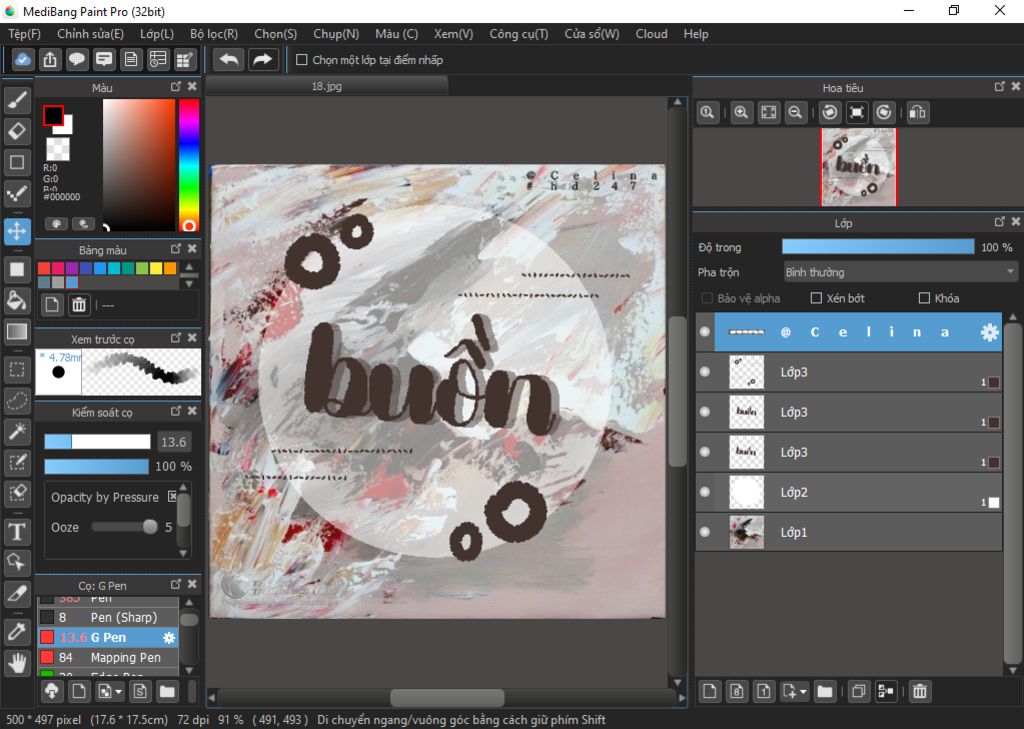1024x729 pixels.
Task: Toggle Opacity by Pressure checkbox
Action: click(x=172, y=496)
